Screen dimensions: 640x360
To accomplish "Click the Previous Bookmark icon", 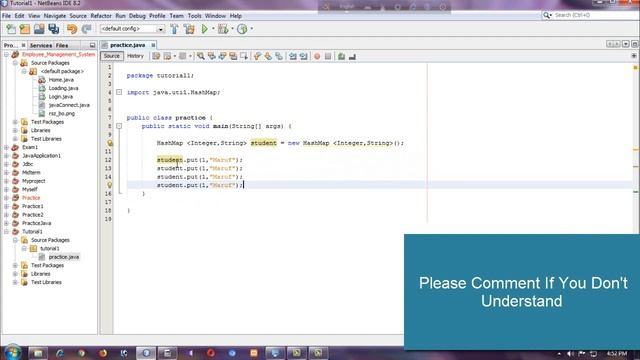I will click(x=257, y=56).
